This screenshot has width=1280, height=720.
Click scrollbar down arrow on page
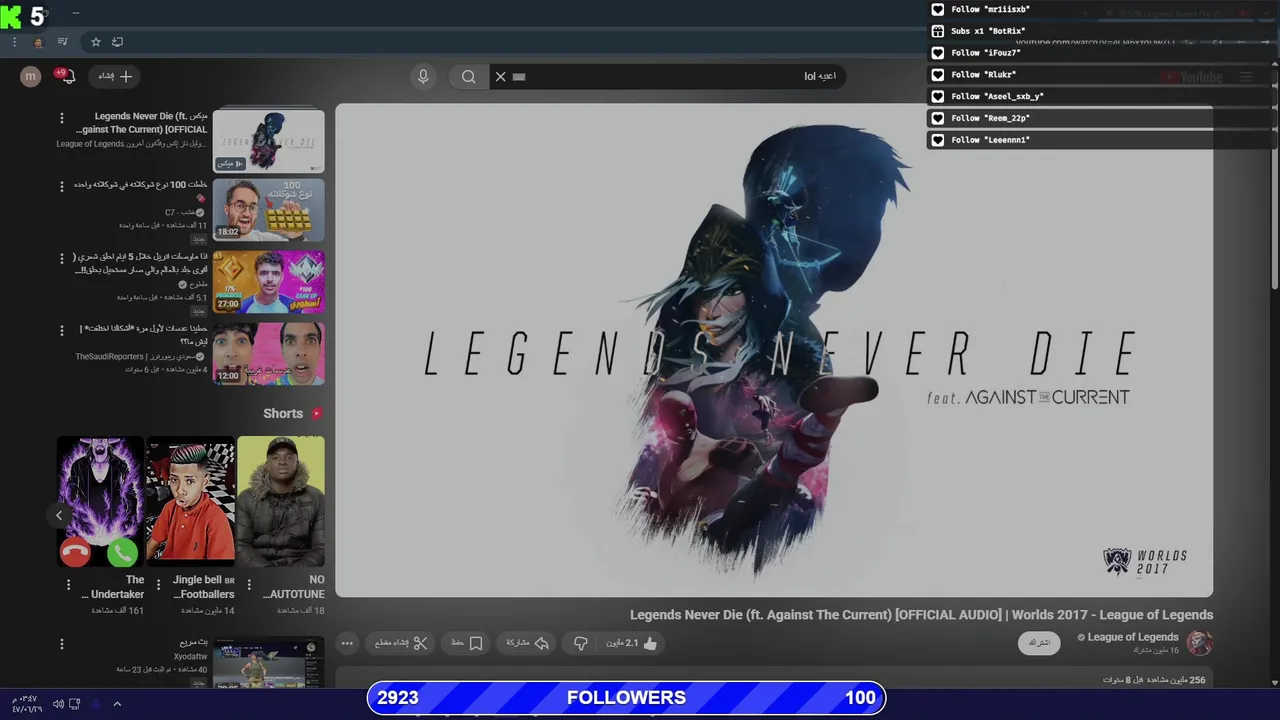(1274, 682)
